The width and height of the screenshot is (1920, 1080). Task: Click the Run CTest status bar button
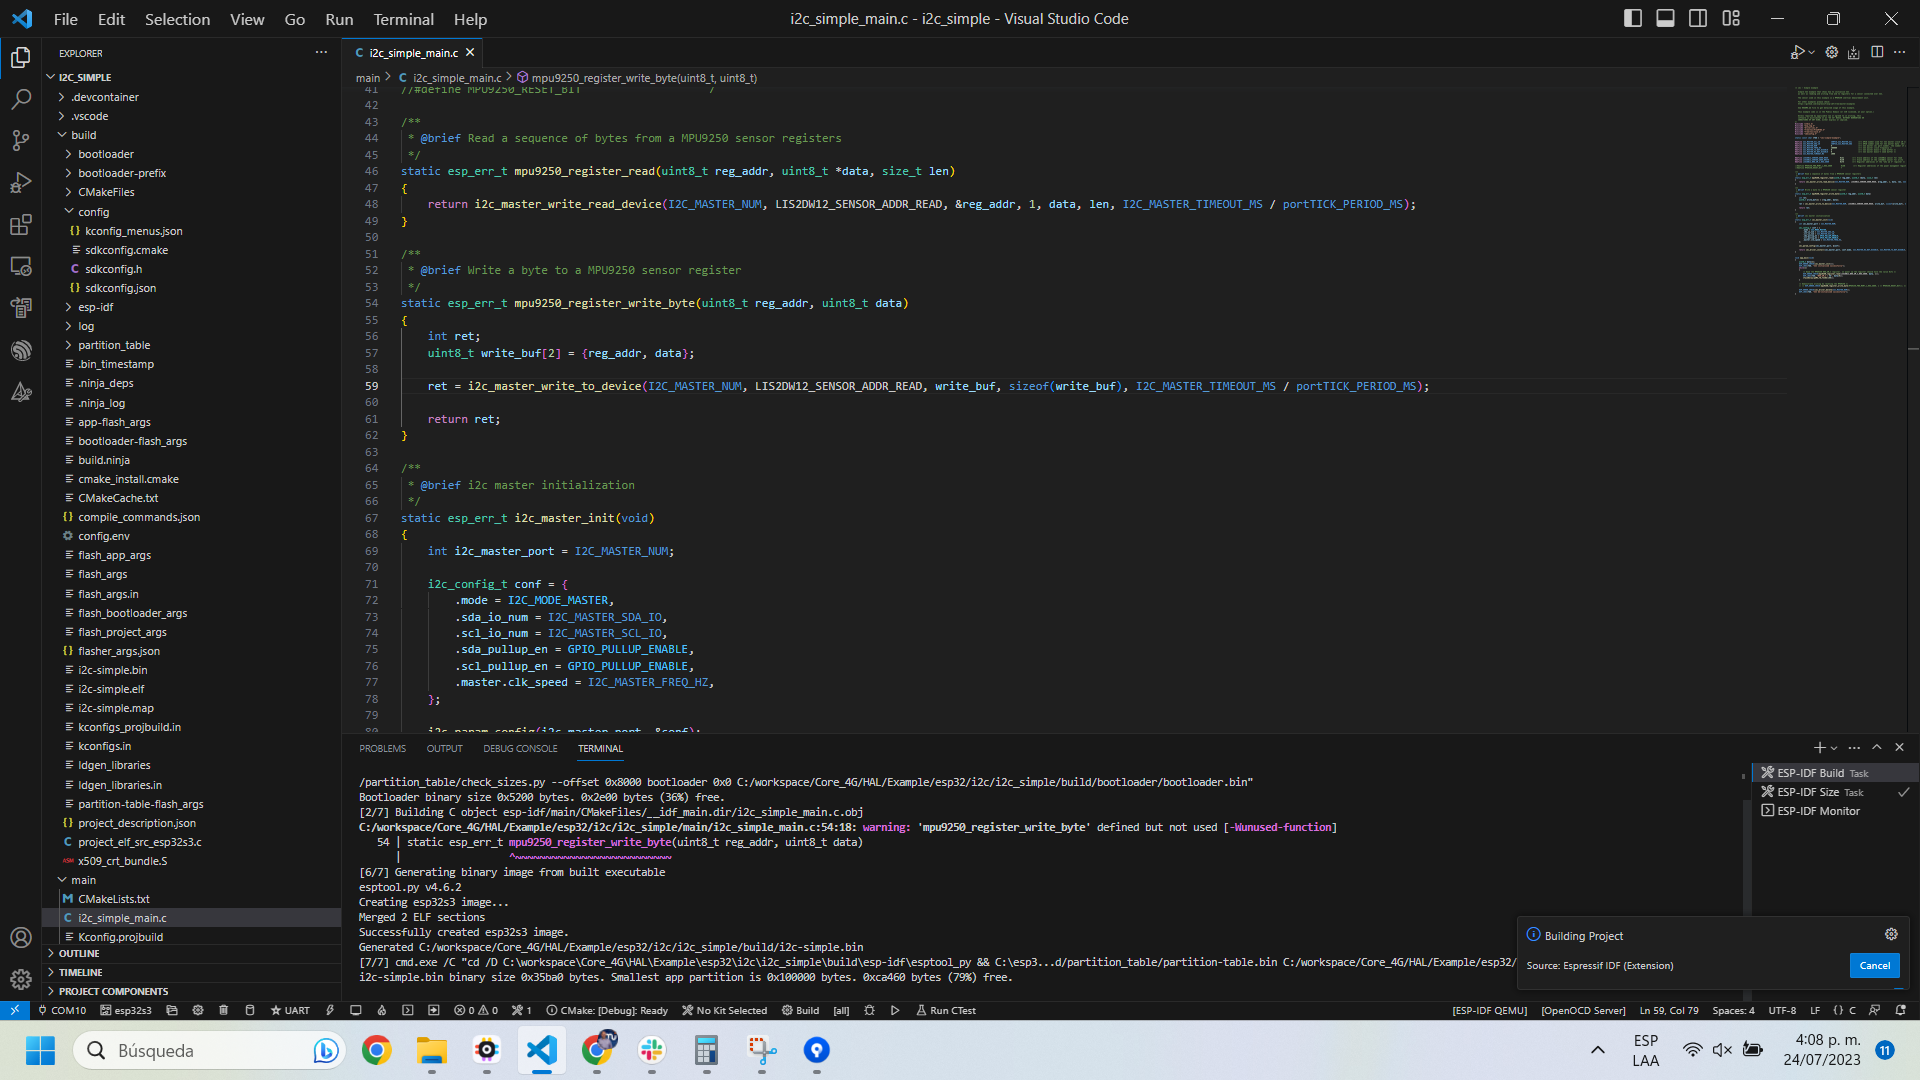[946, 1010]
